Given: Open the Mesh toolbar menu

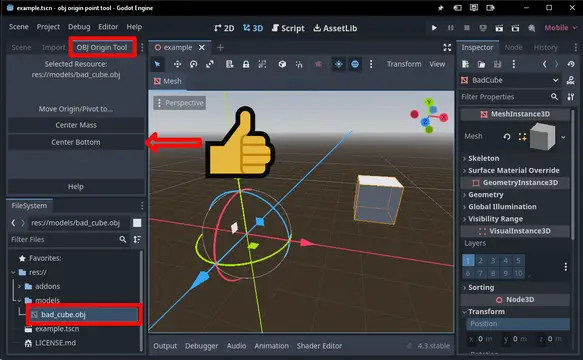Looking at the screenshot, I should click(168, 81).
